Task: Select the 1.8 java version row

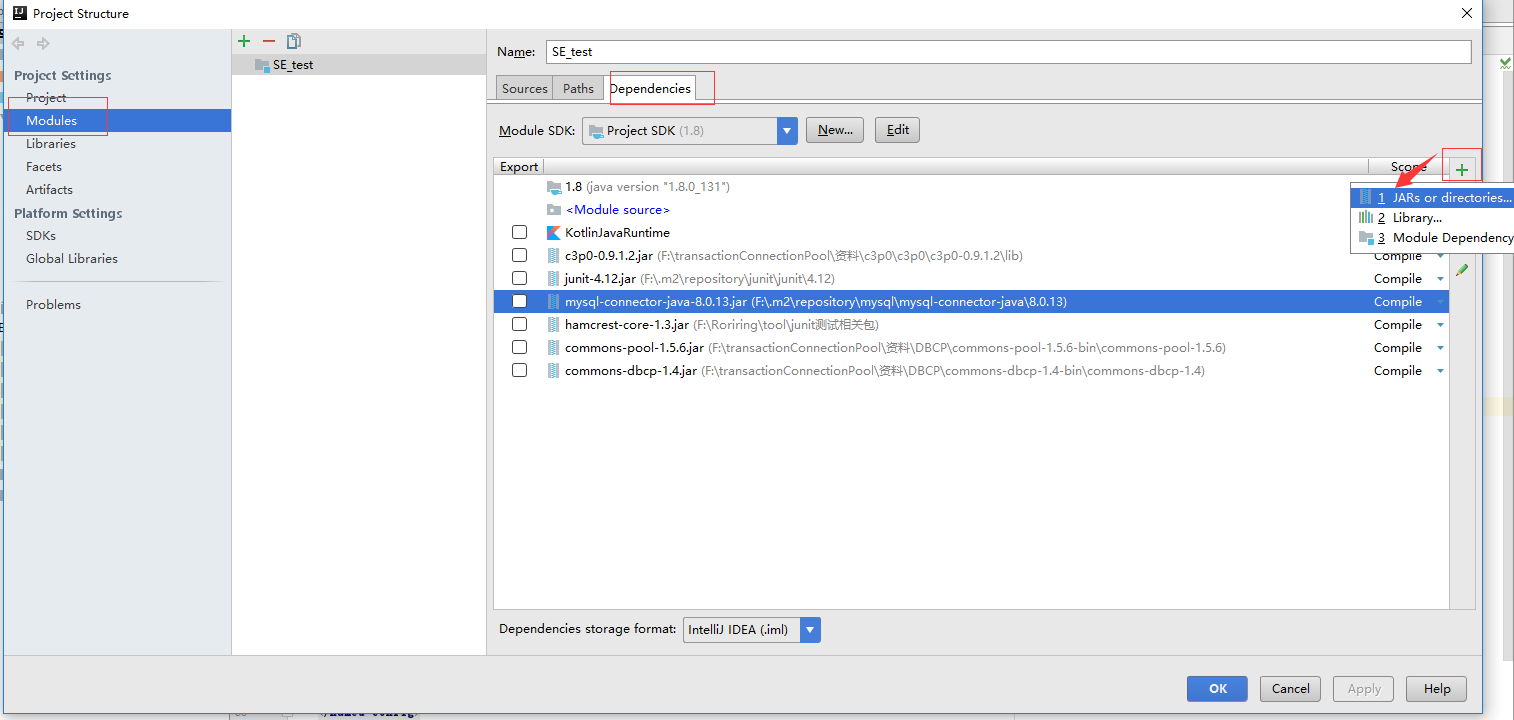Action: pos(971,187)
